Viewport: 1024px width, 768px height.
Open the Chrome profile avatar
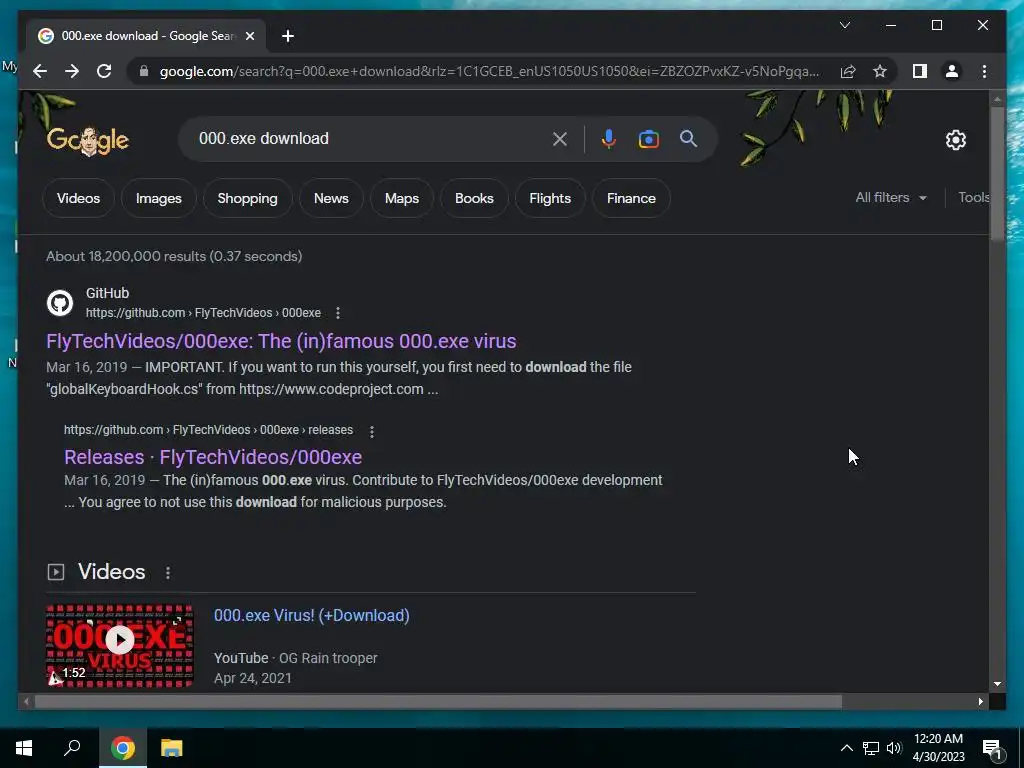tap(952, 71)
